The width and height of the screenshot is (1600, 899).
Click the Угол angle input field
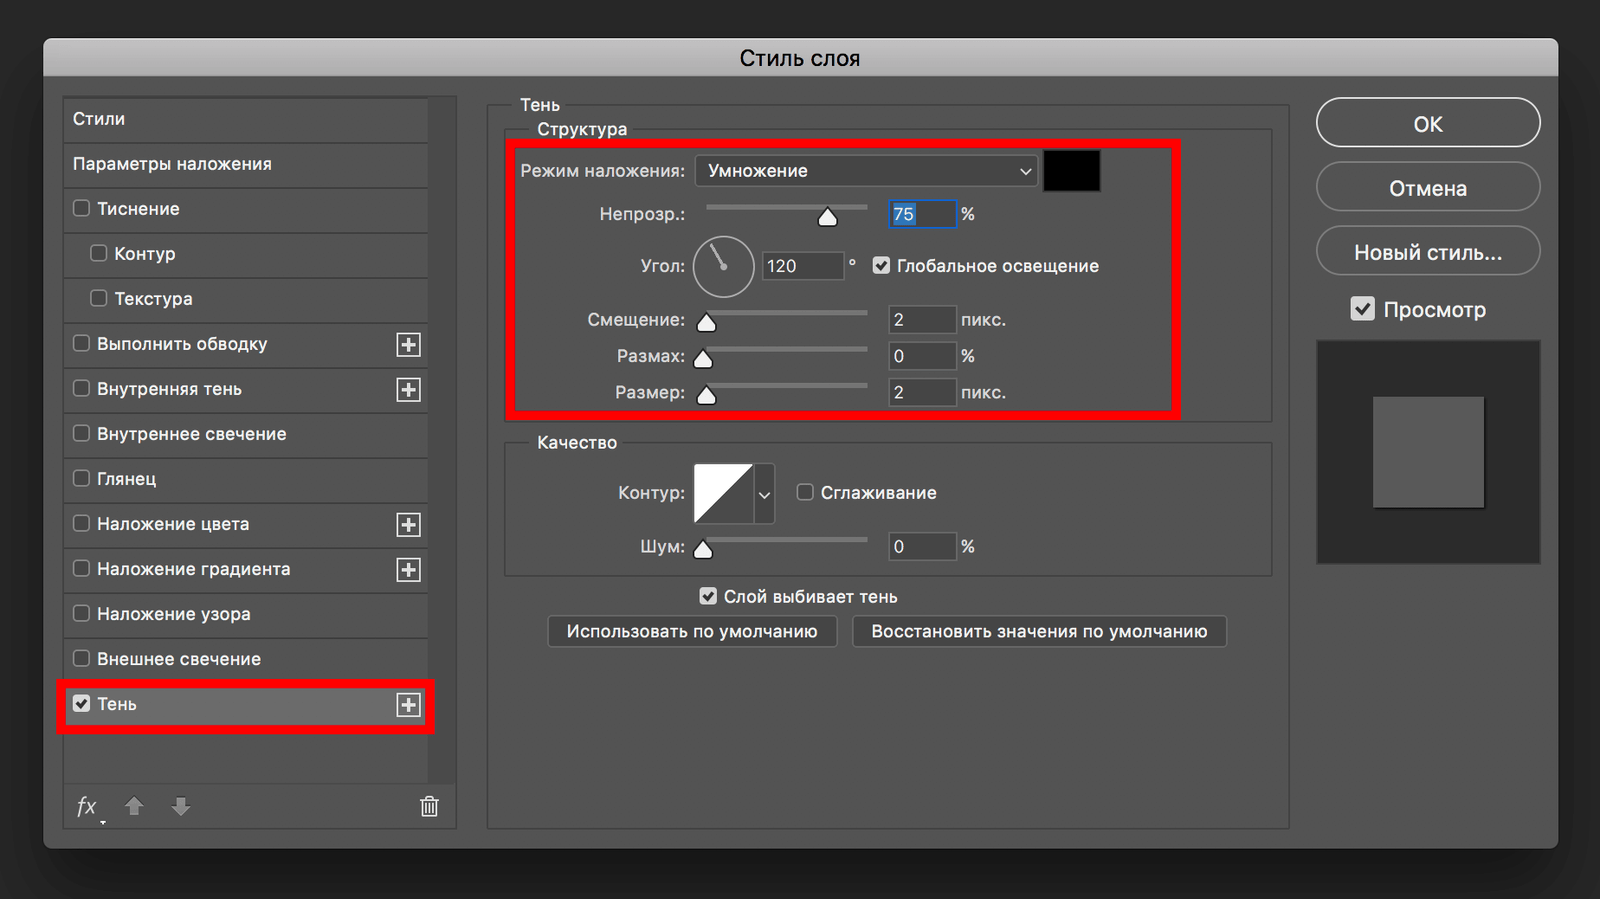[802, 266]
